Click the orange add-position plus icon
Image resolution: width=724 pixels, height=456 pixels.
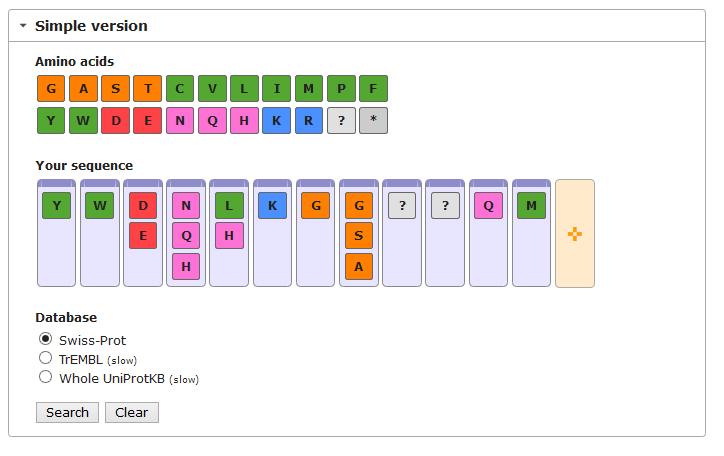pos(575,234)
